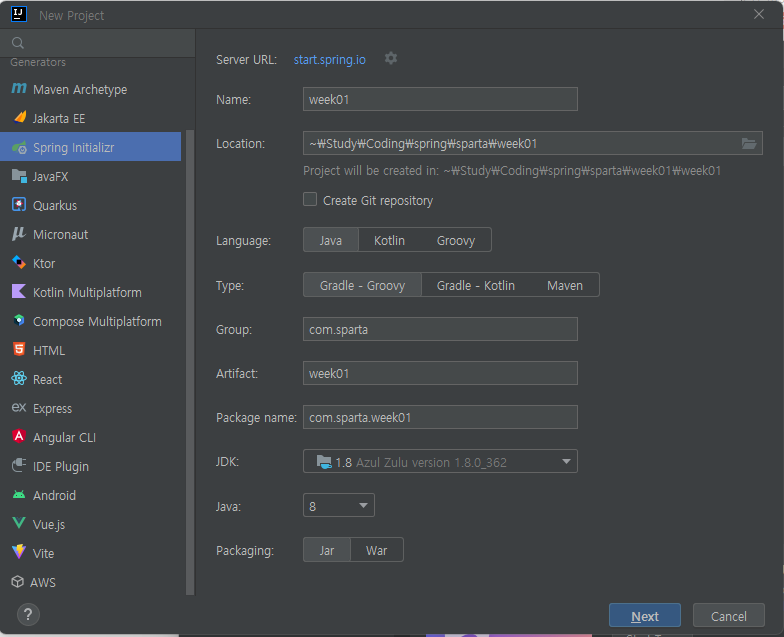Click into the Artifact field
Image resolution: width=784 pixels, height=637 pixels.
(x=440, y=374)
